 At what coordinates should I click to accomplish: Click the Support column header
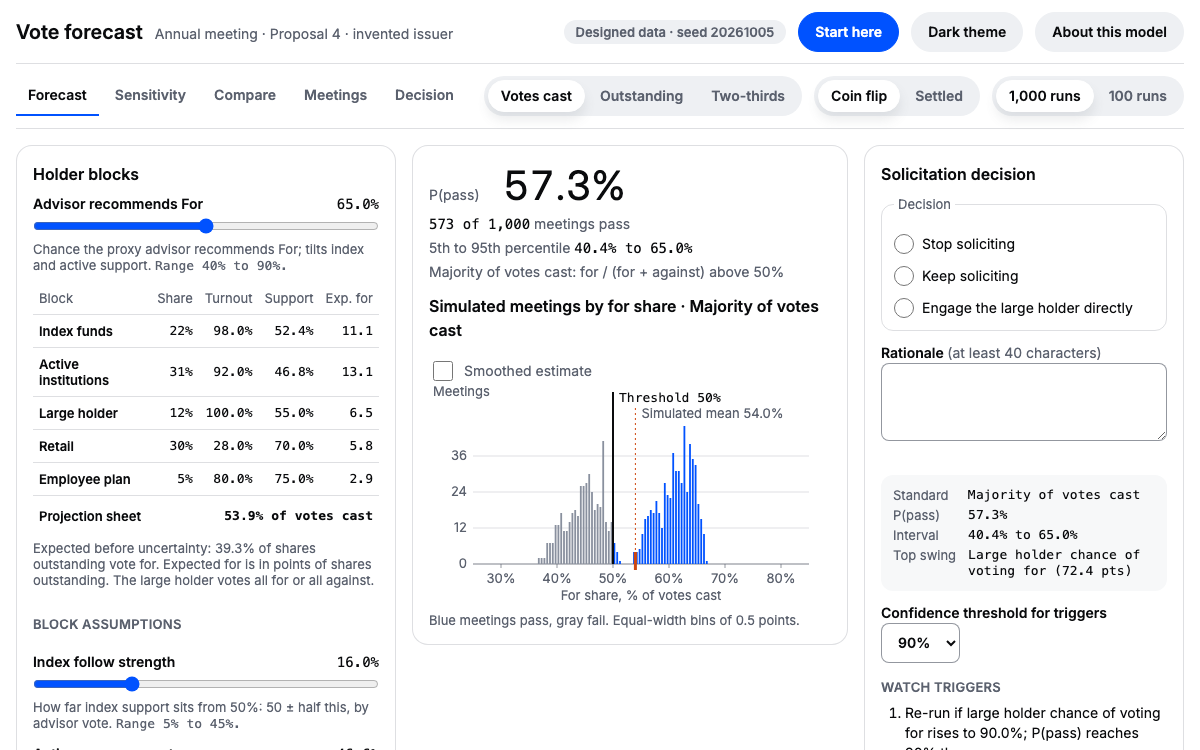289,298
